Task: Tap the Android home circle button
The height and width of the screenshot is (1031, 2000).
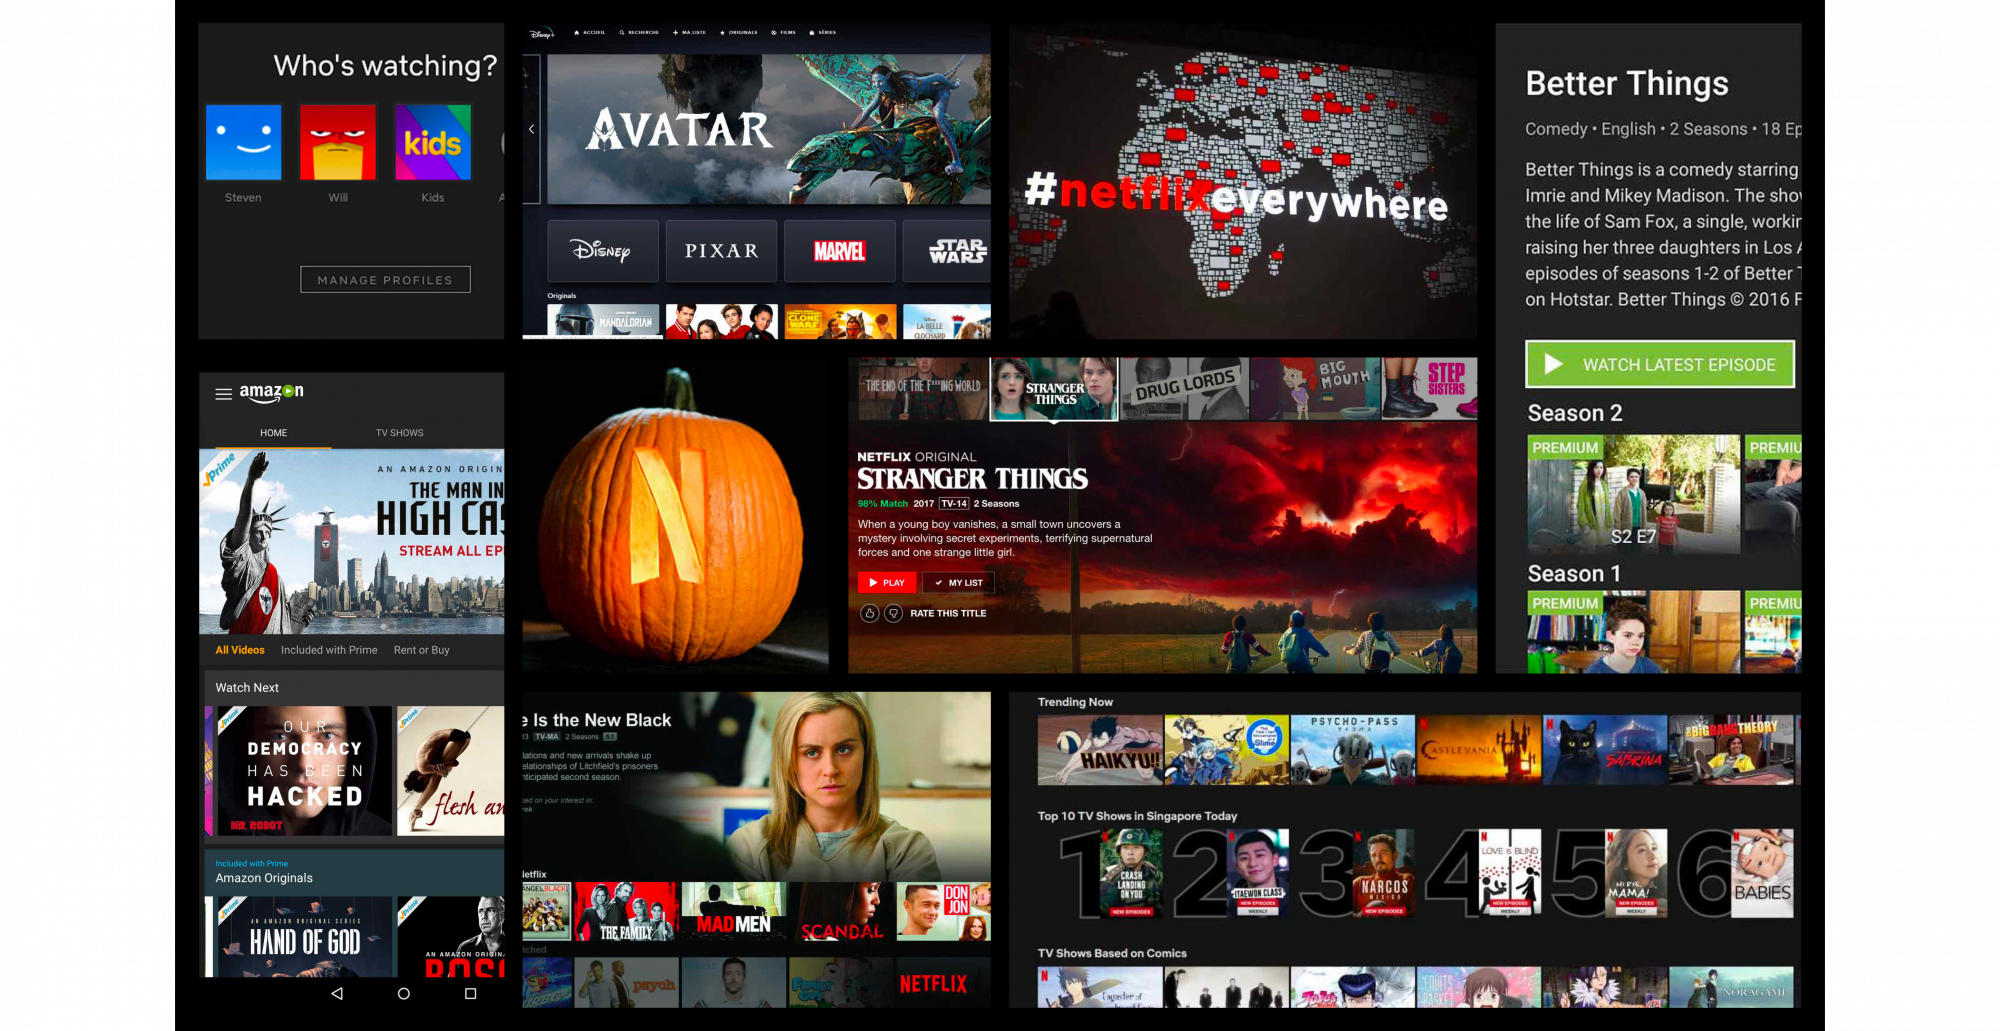Action: 403,993
